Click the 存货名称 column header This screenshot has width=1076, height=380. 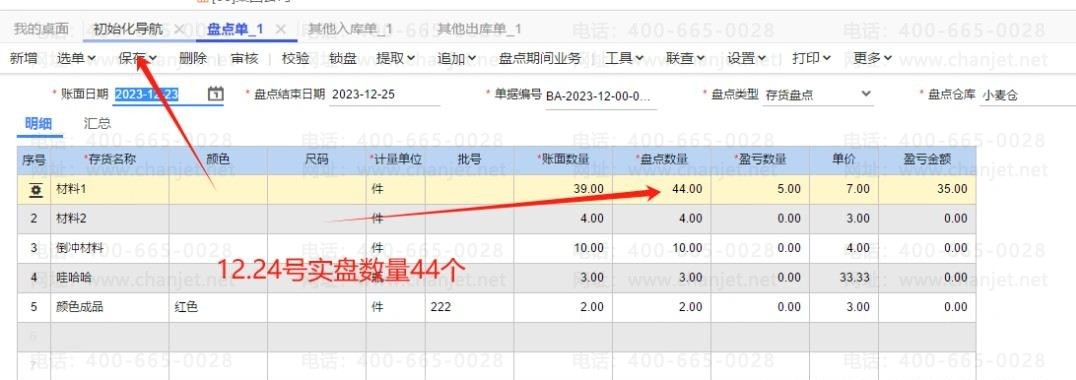[110, 160]
